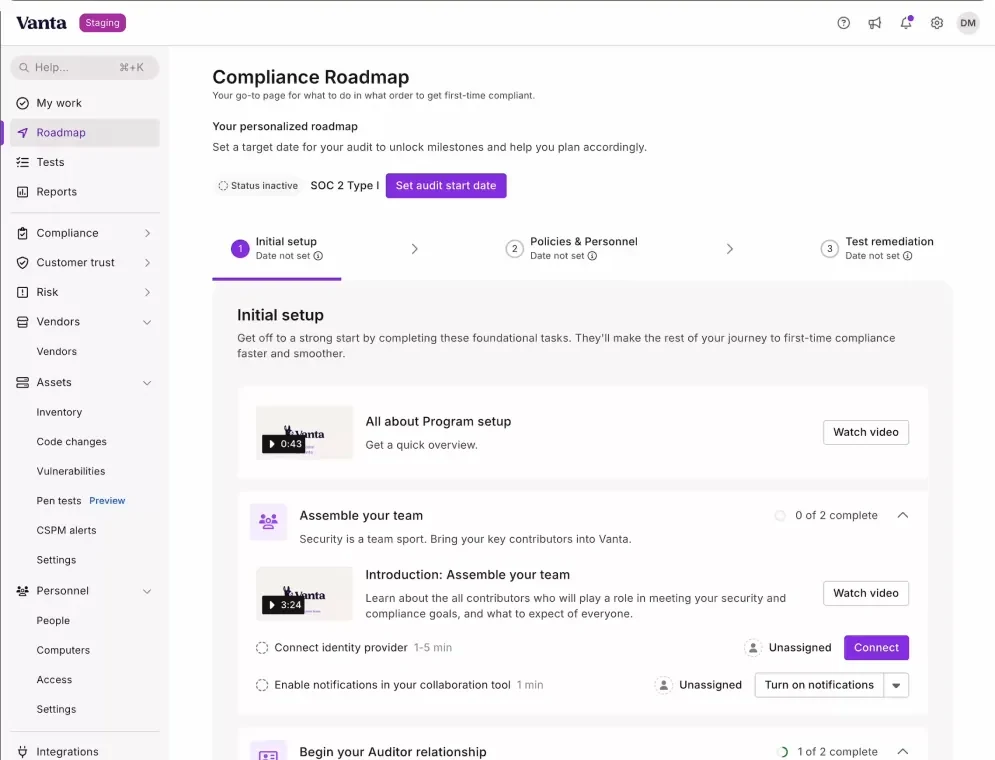Click the Integrations plug icon
Screen dimensions: 995x760
point(22,752)
